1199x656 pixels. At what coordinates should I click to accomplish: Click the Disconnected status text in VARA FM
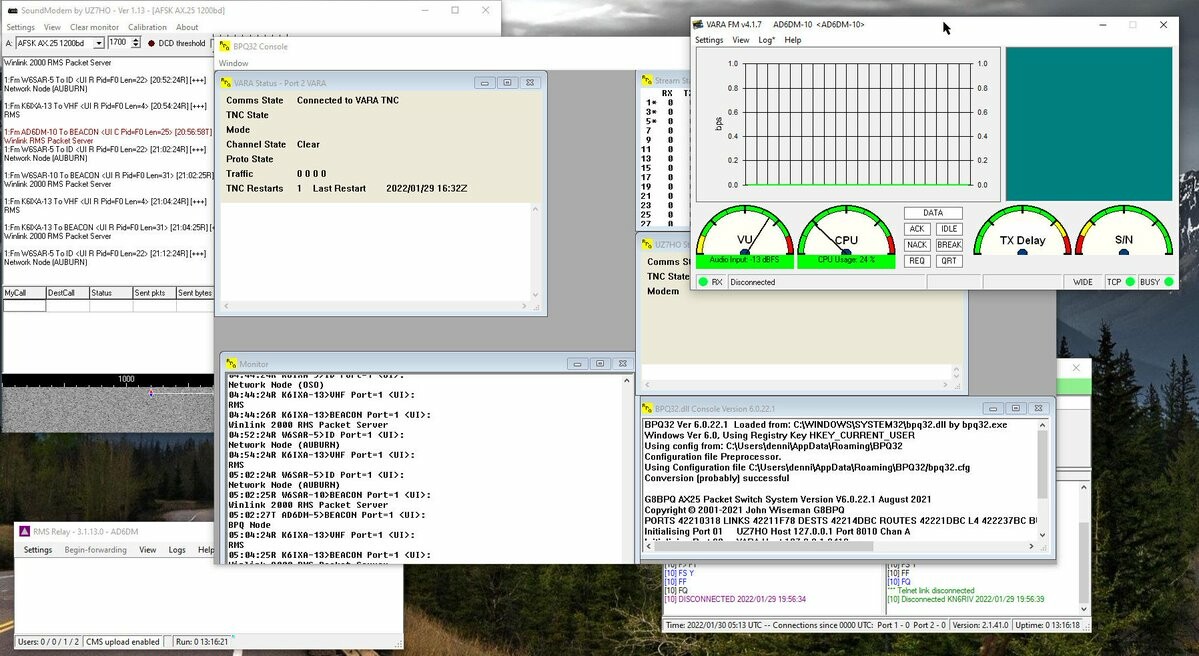752,282
